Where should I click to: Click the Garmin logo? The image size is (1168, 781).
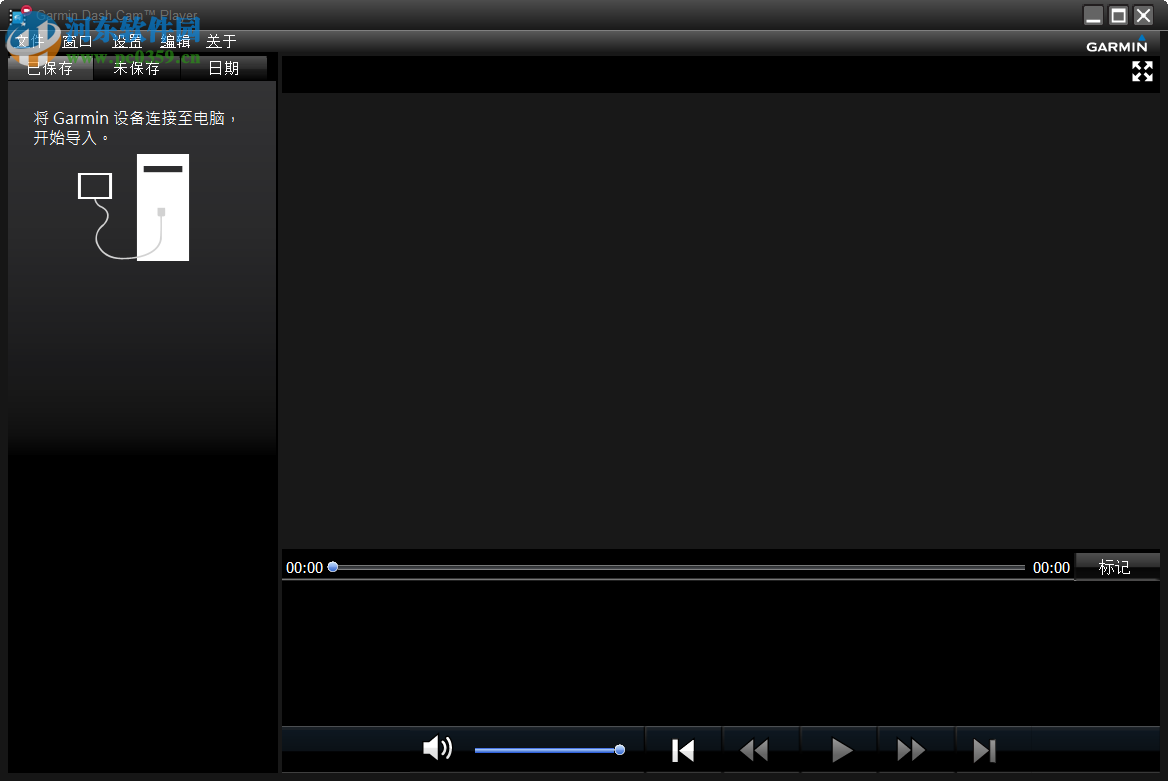1117,43
